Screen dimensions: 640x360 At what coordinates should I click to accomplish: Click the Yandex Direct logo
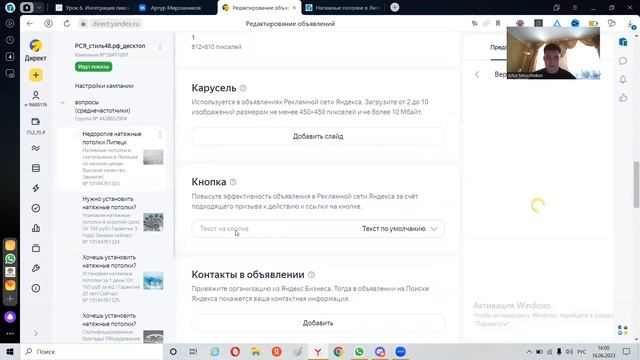pos(36,45)
